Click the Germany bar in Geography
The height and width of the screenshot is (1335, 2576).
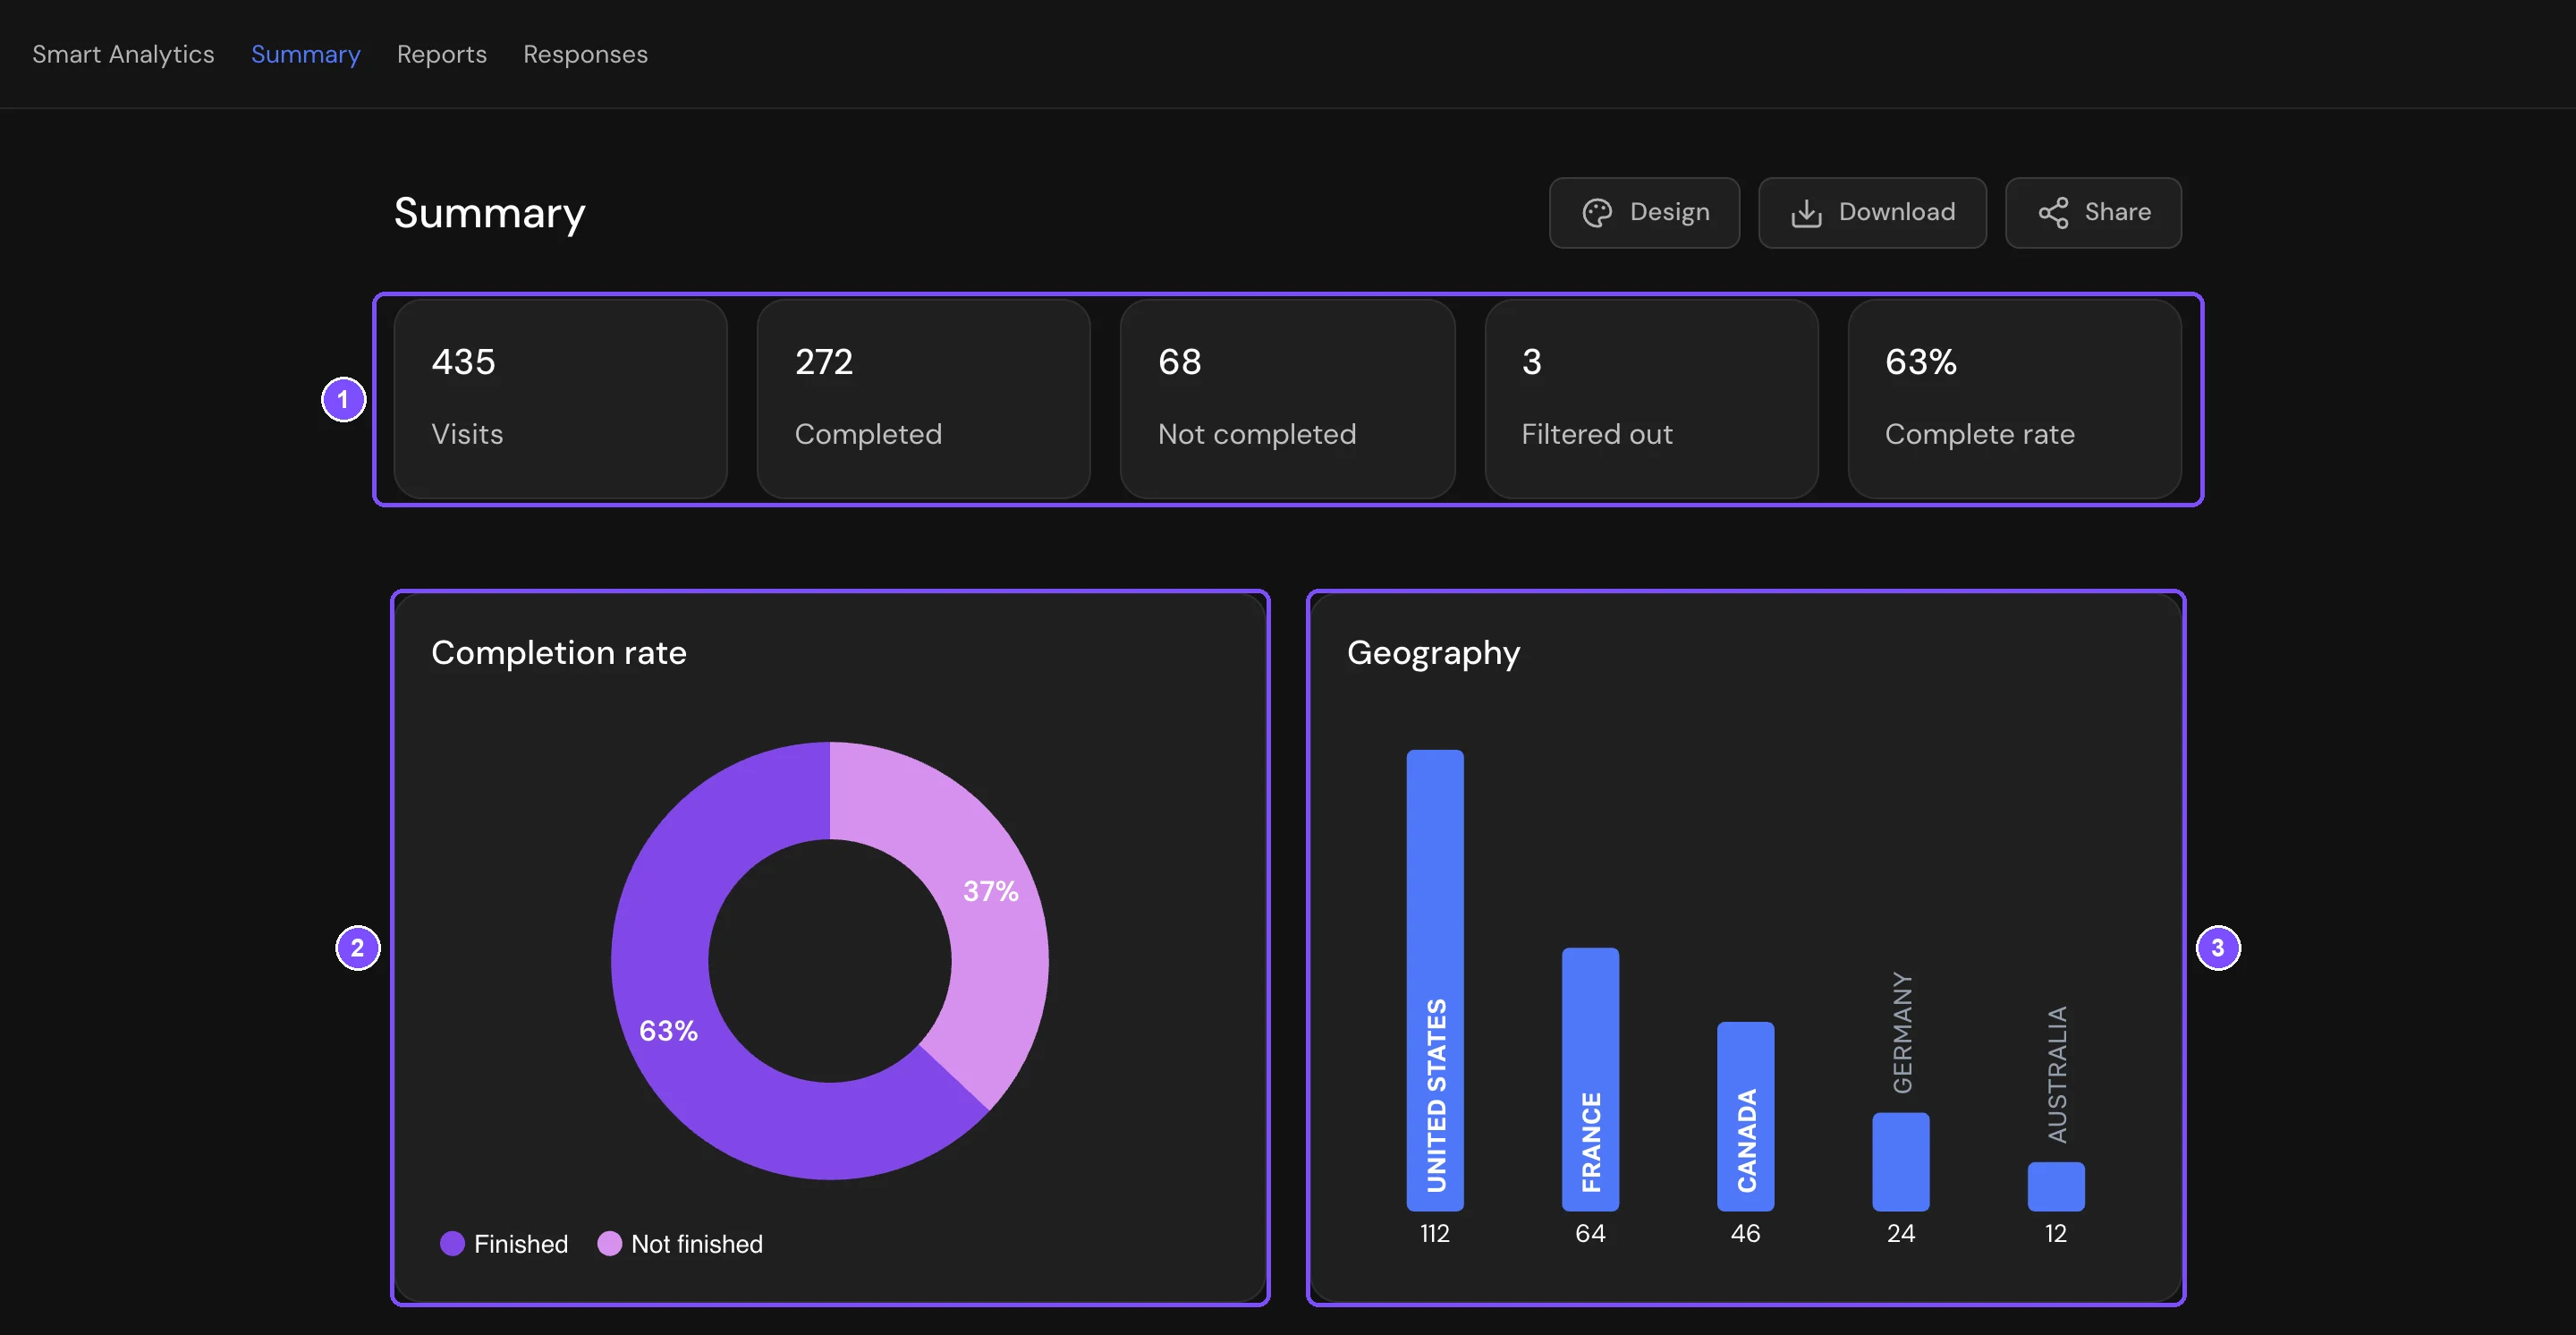click(x=1900, y=1161)
